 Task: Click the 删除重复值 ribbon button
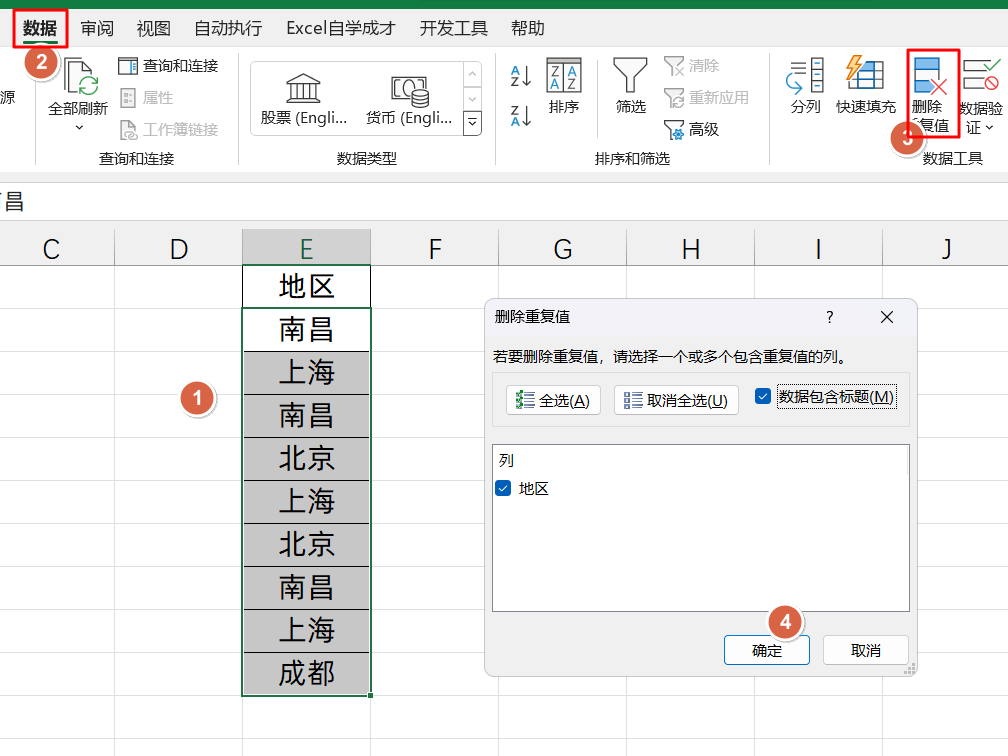[933, 94]
